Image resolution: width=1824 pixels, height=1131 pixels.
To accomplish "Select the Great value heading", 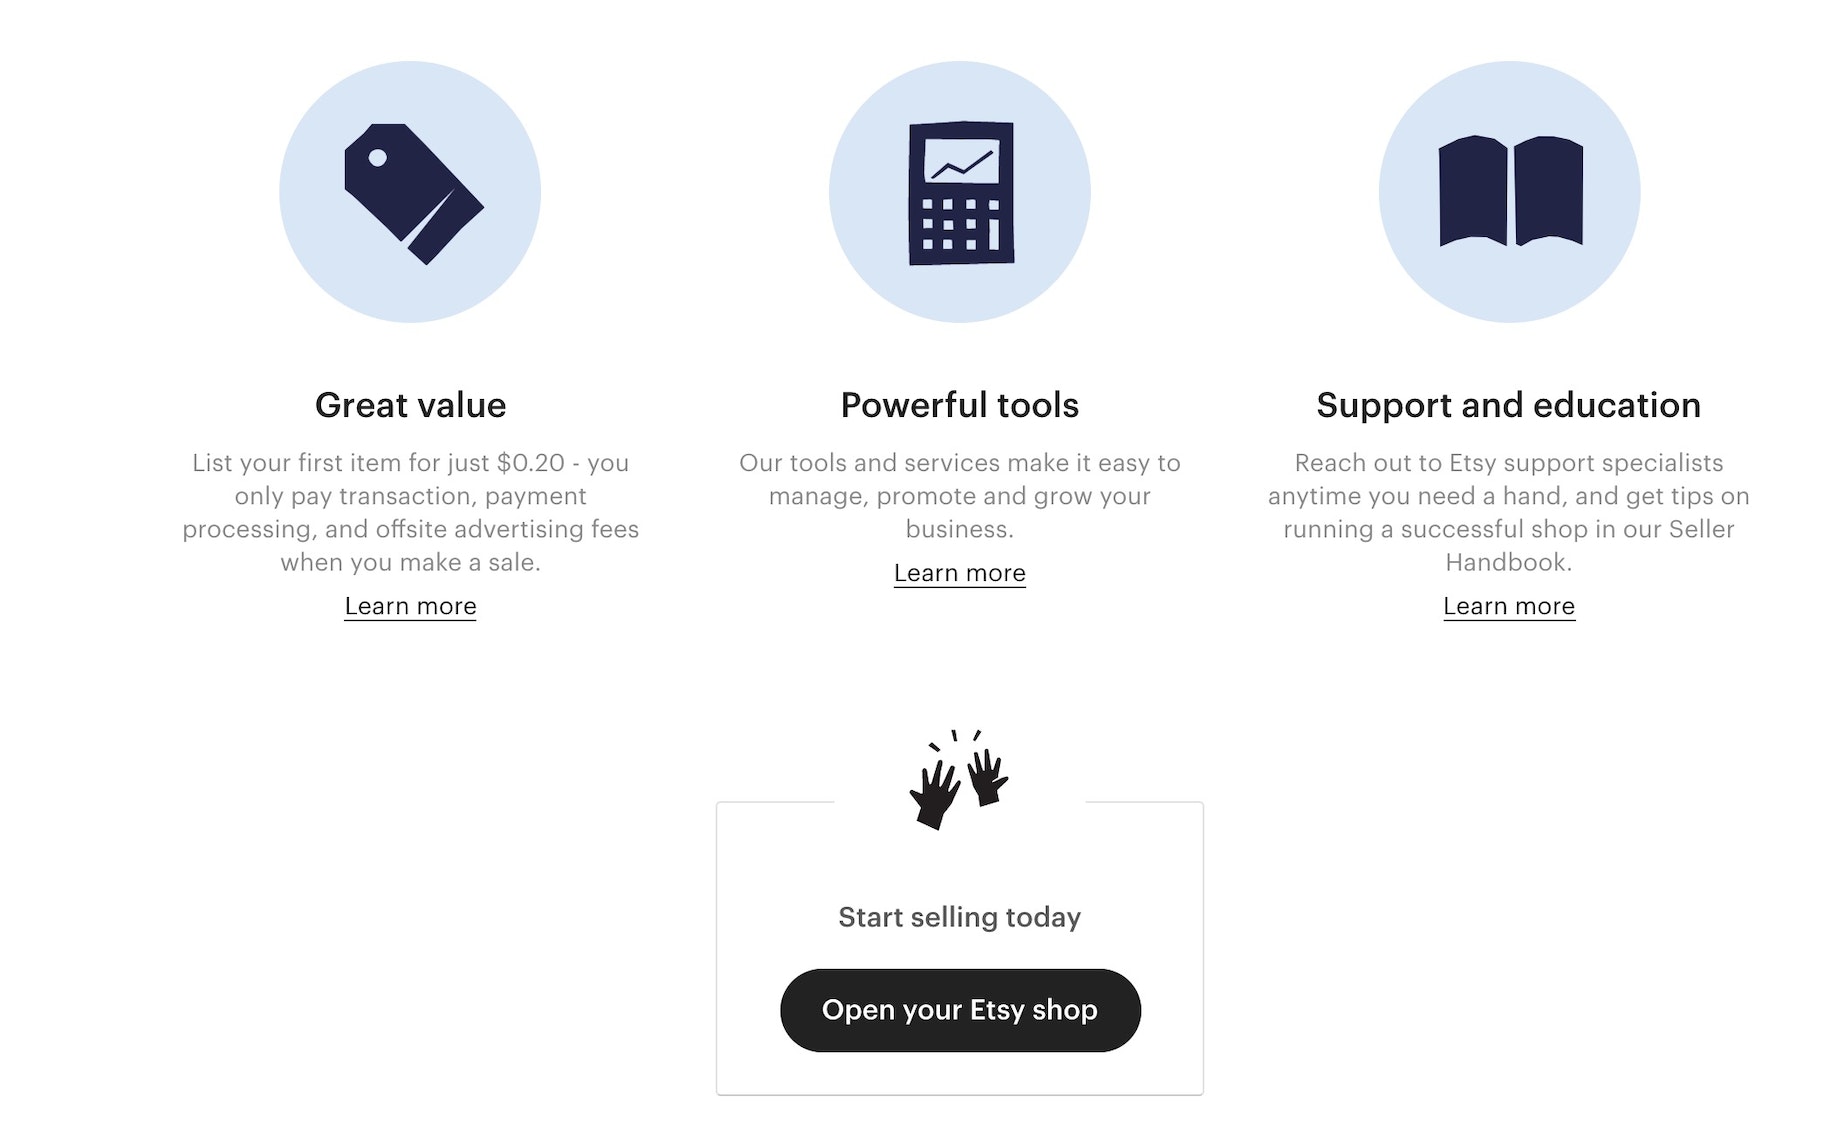I will coord(410,405).
